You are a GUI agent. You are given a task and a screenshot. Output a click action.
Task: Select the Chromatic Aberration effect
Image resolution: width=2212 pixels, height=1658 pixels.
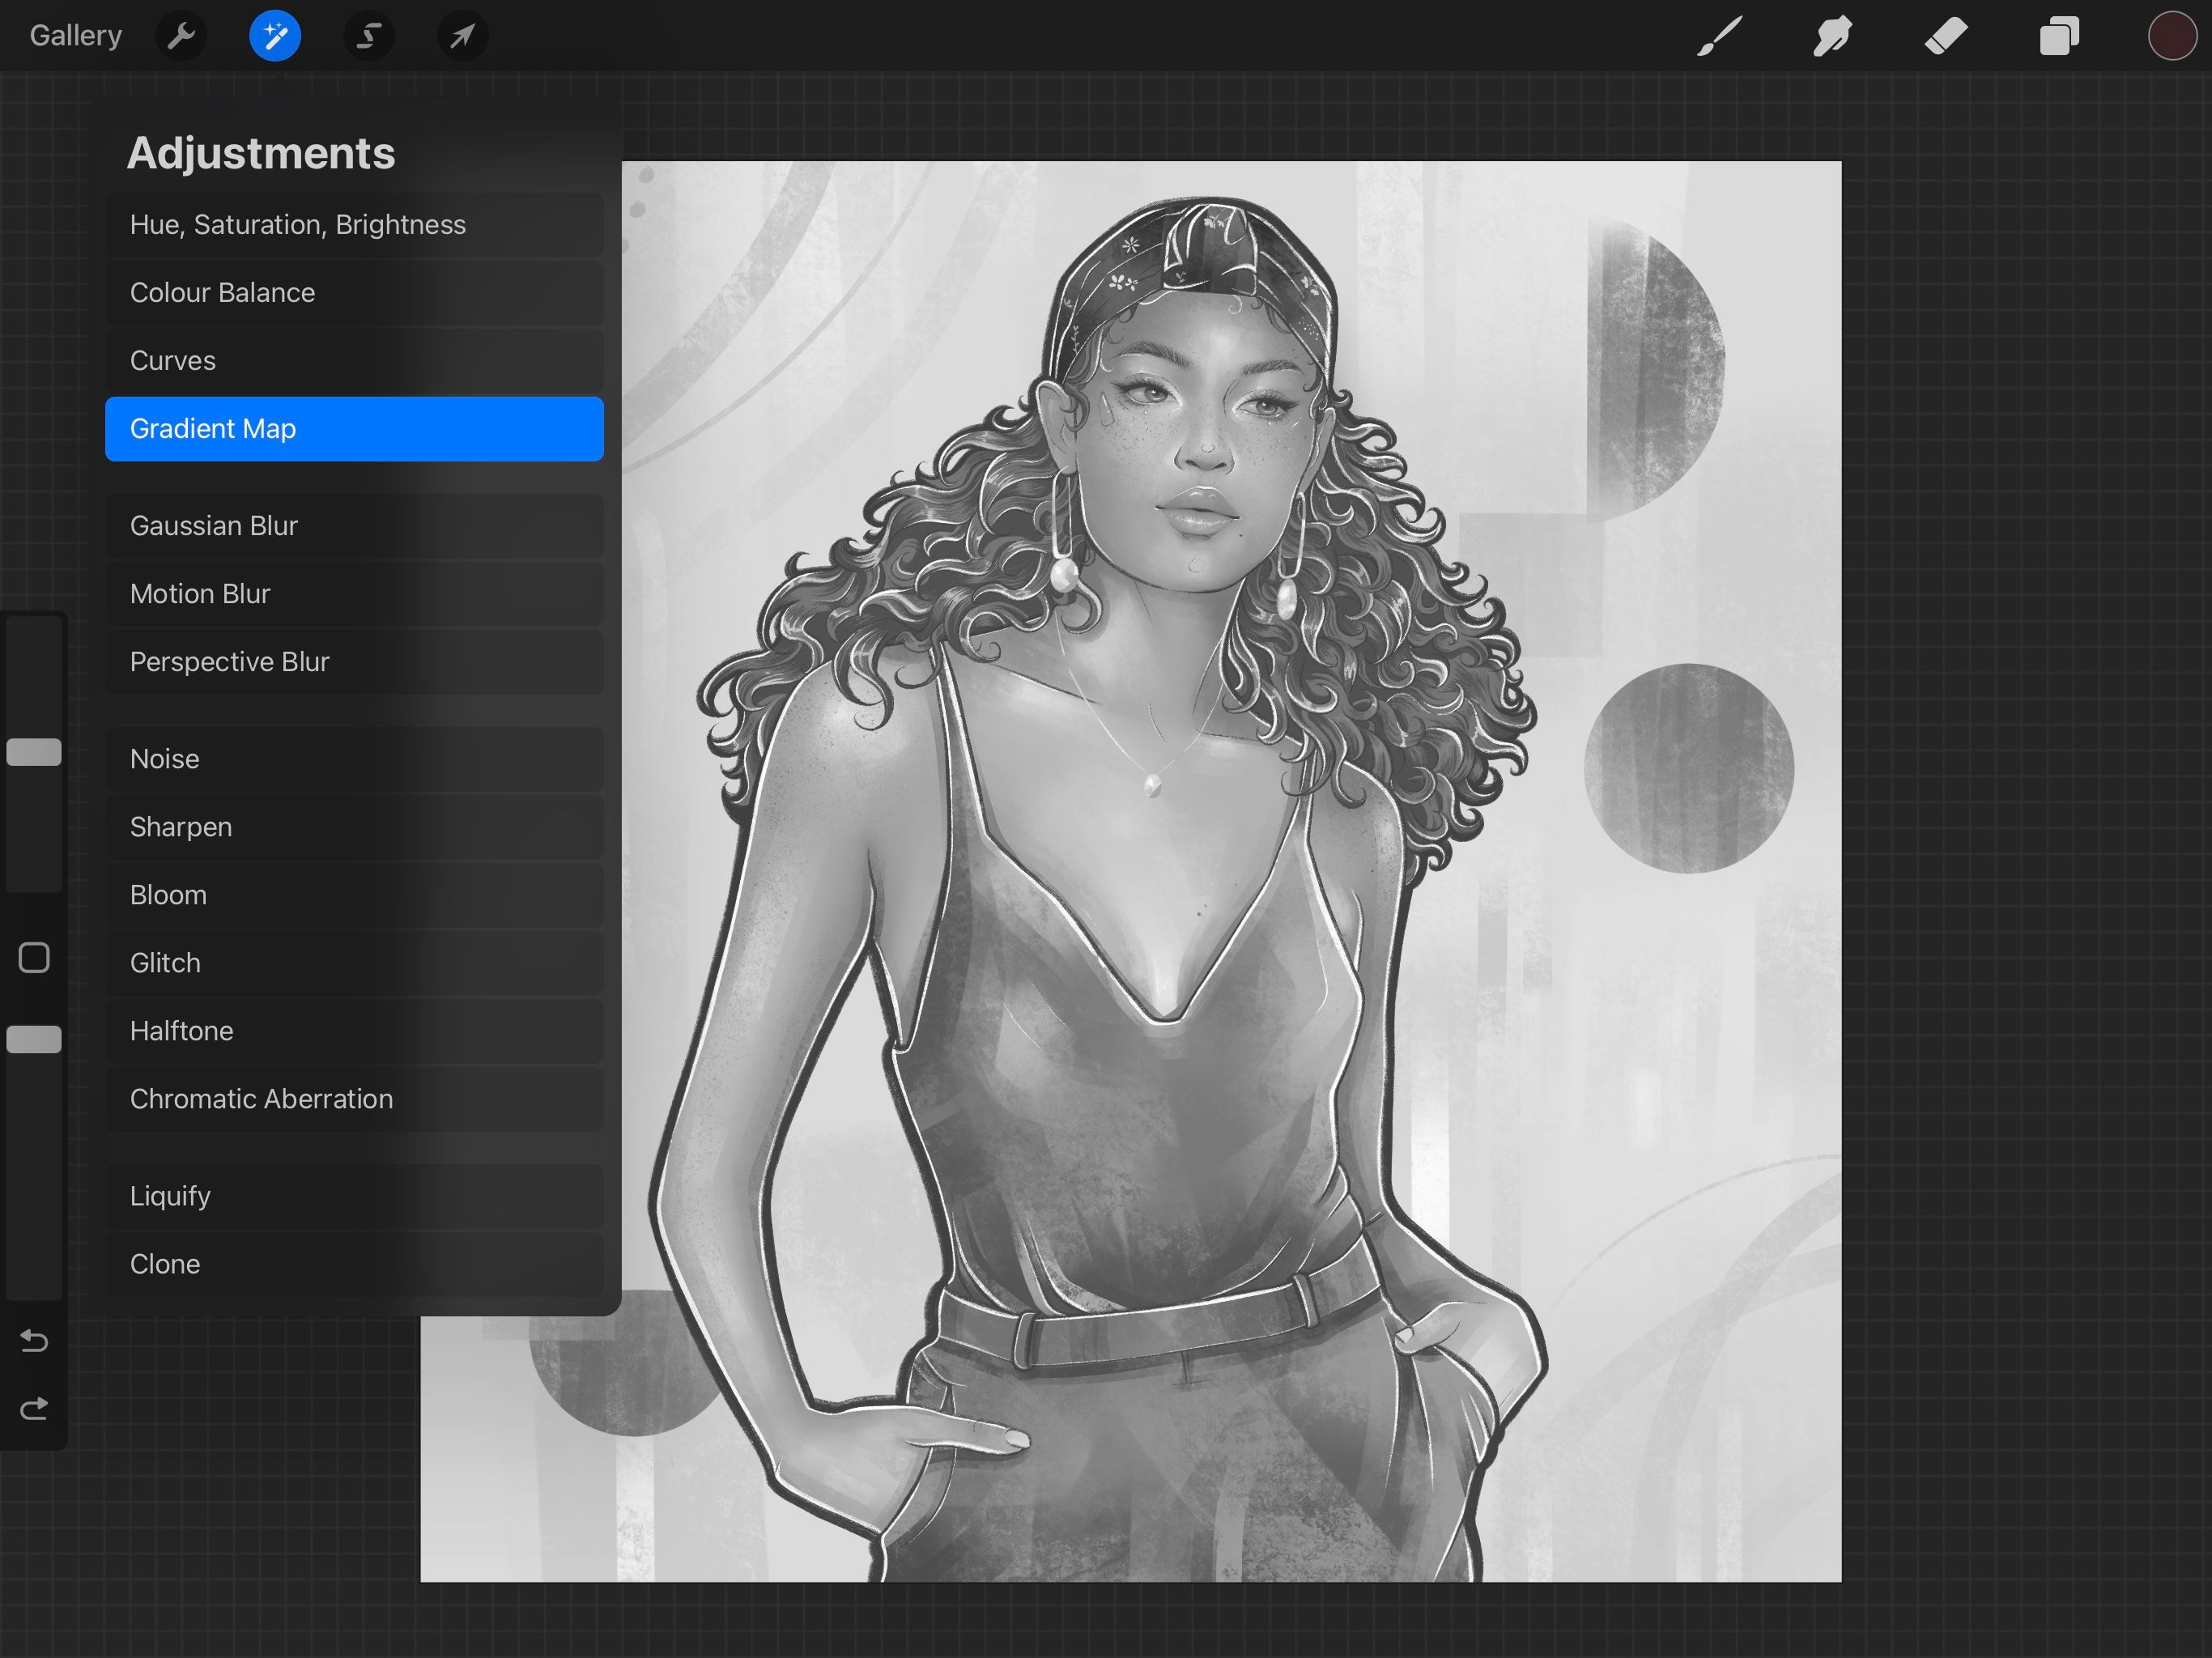(x=354, y=1098)
